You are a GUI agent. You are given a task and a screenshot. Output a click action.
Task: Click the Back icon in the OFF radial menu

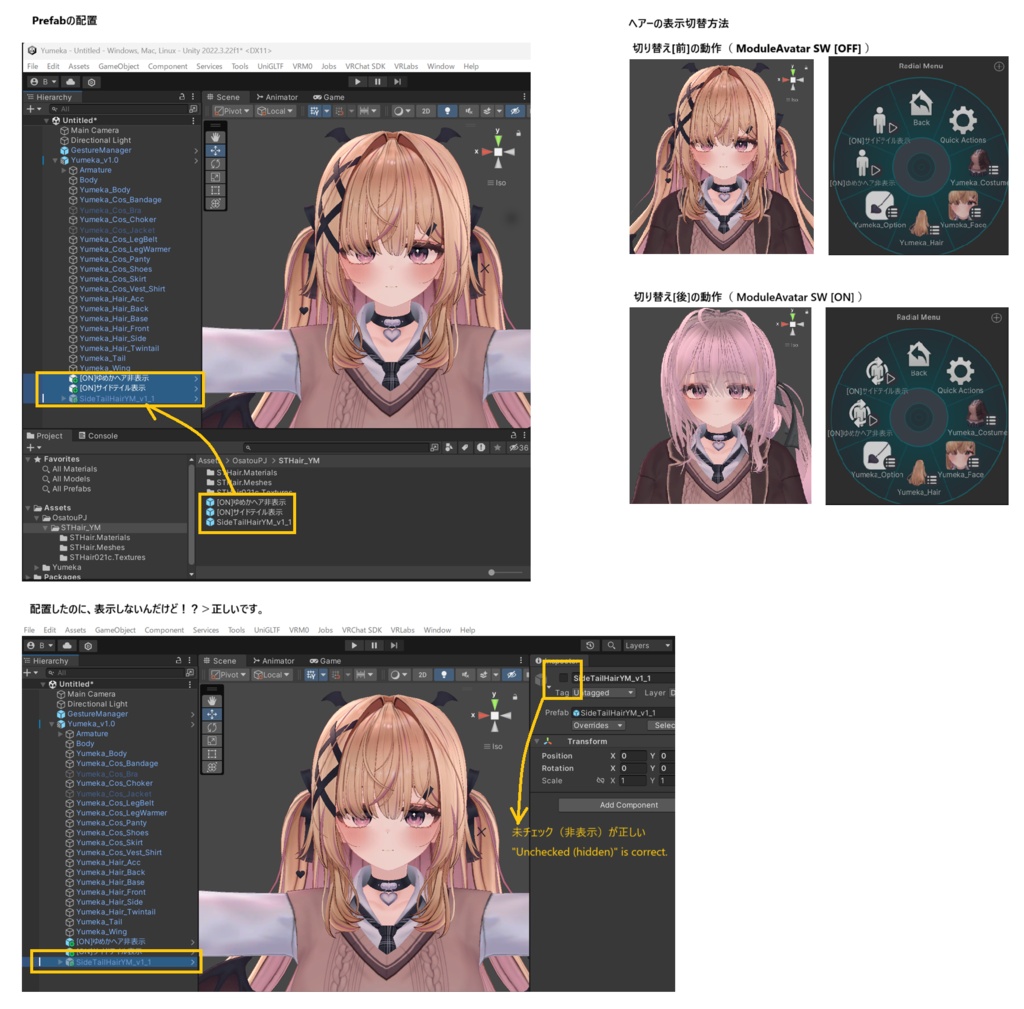(921, 108)
